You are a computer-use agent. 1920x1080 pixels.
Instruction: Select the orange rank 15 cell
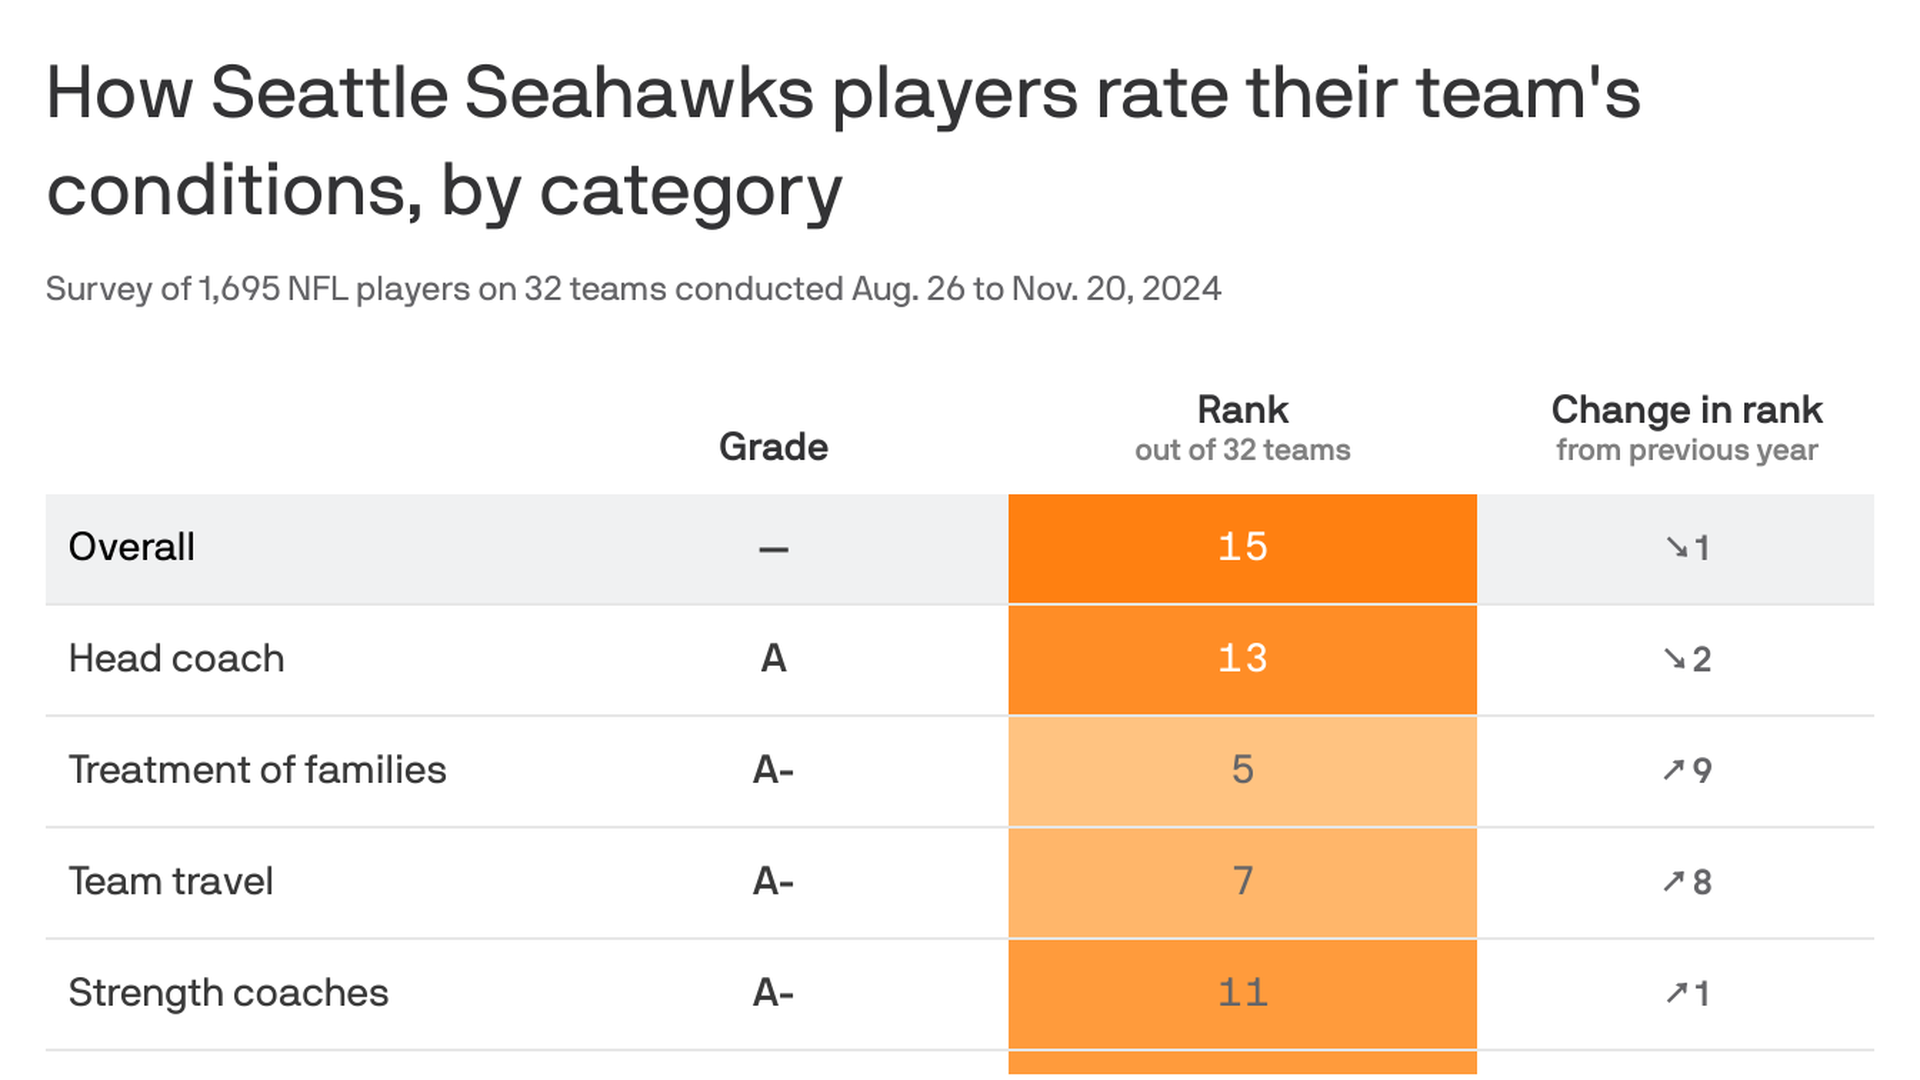tap(1242, 548)
